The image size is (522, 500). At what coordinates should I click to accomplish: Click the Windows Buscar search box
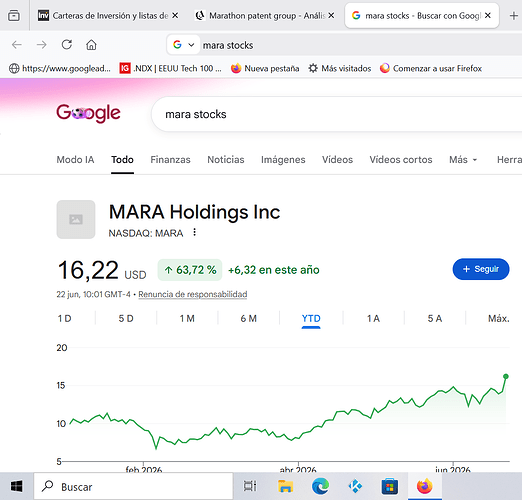coord(133,486)
